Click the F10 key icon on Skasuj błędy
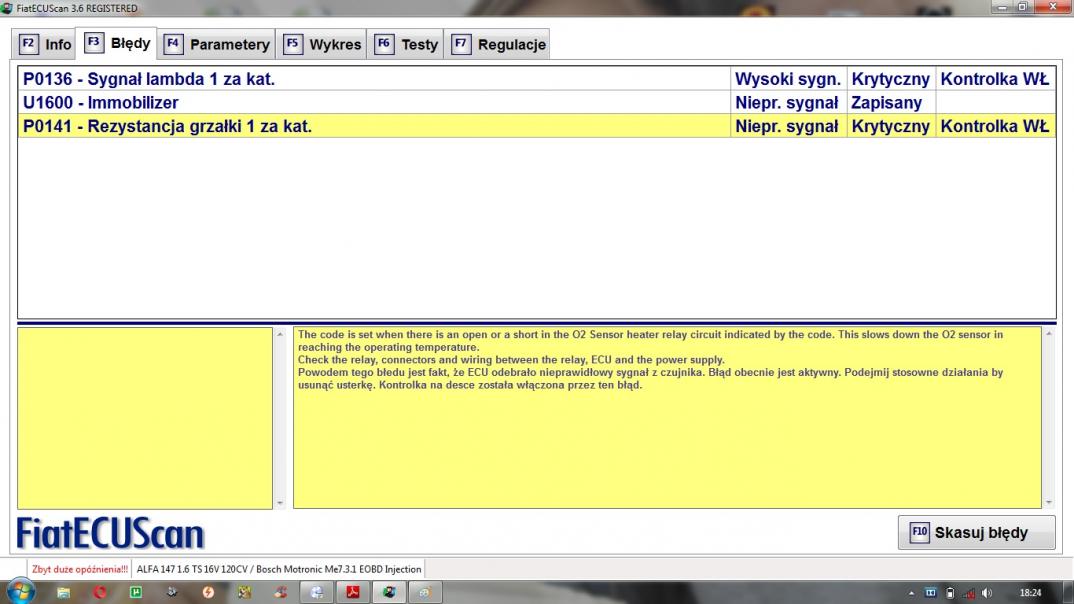This screenshot has height=604, width=1074. click(x=919, y=532)
